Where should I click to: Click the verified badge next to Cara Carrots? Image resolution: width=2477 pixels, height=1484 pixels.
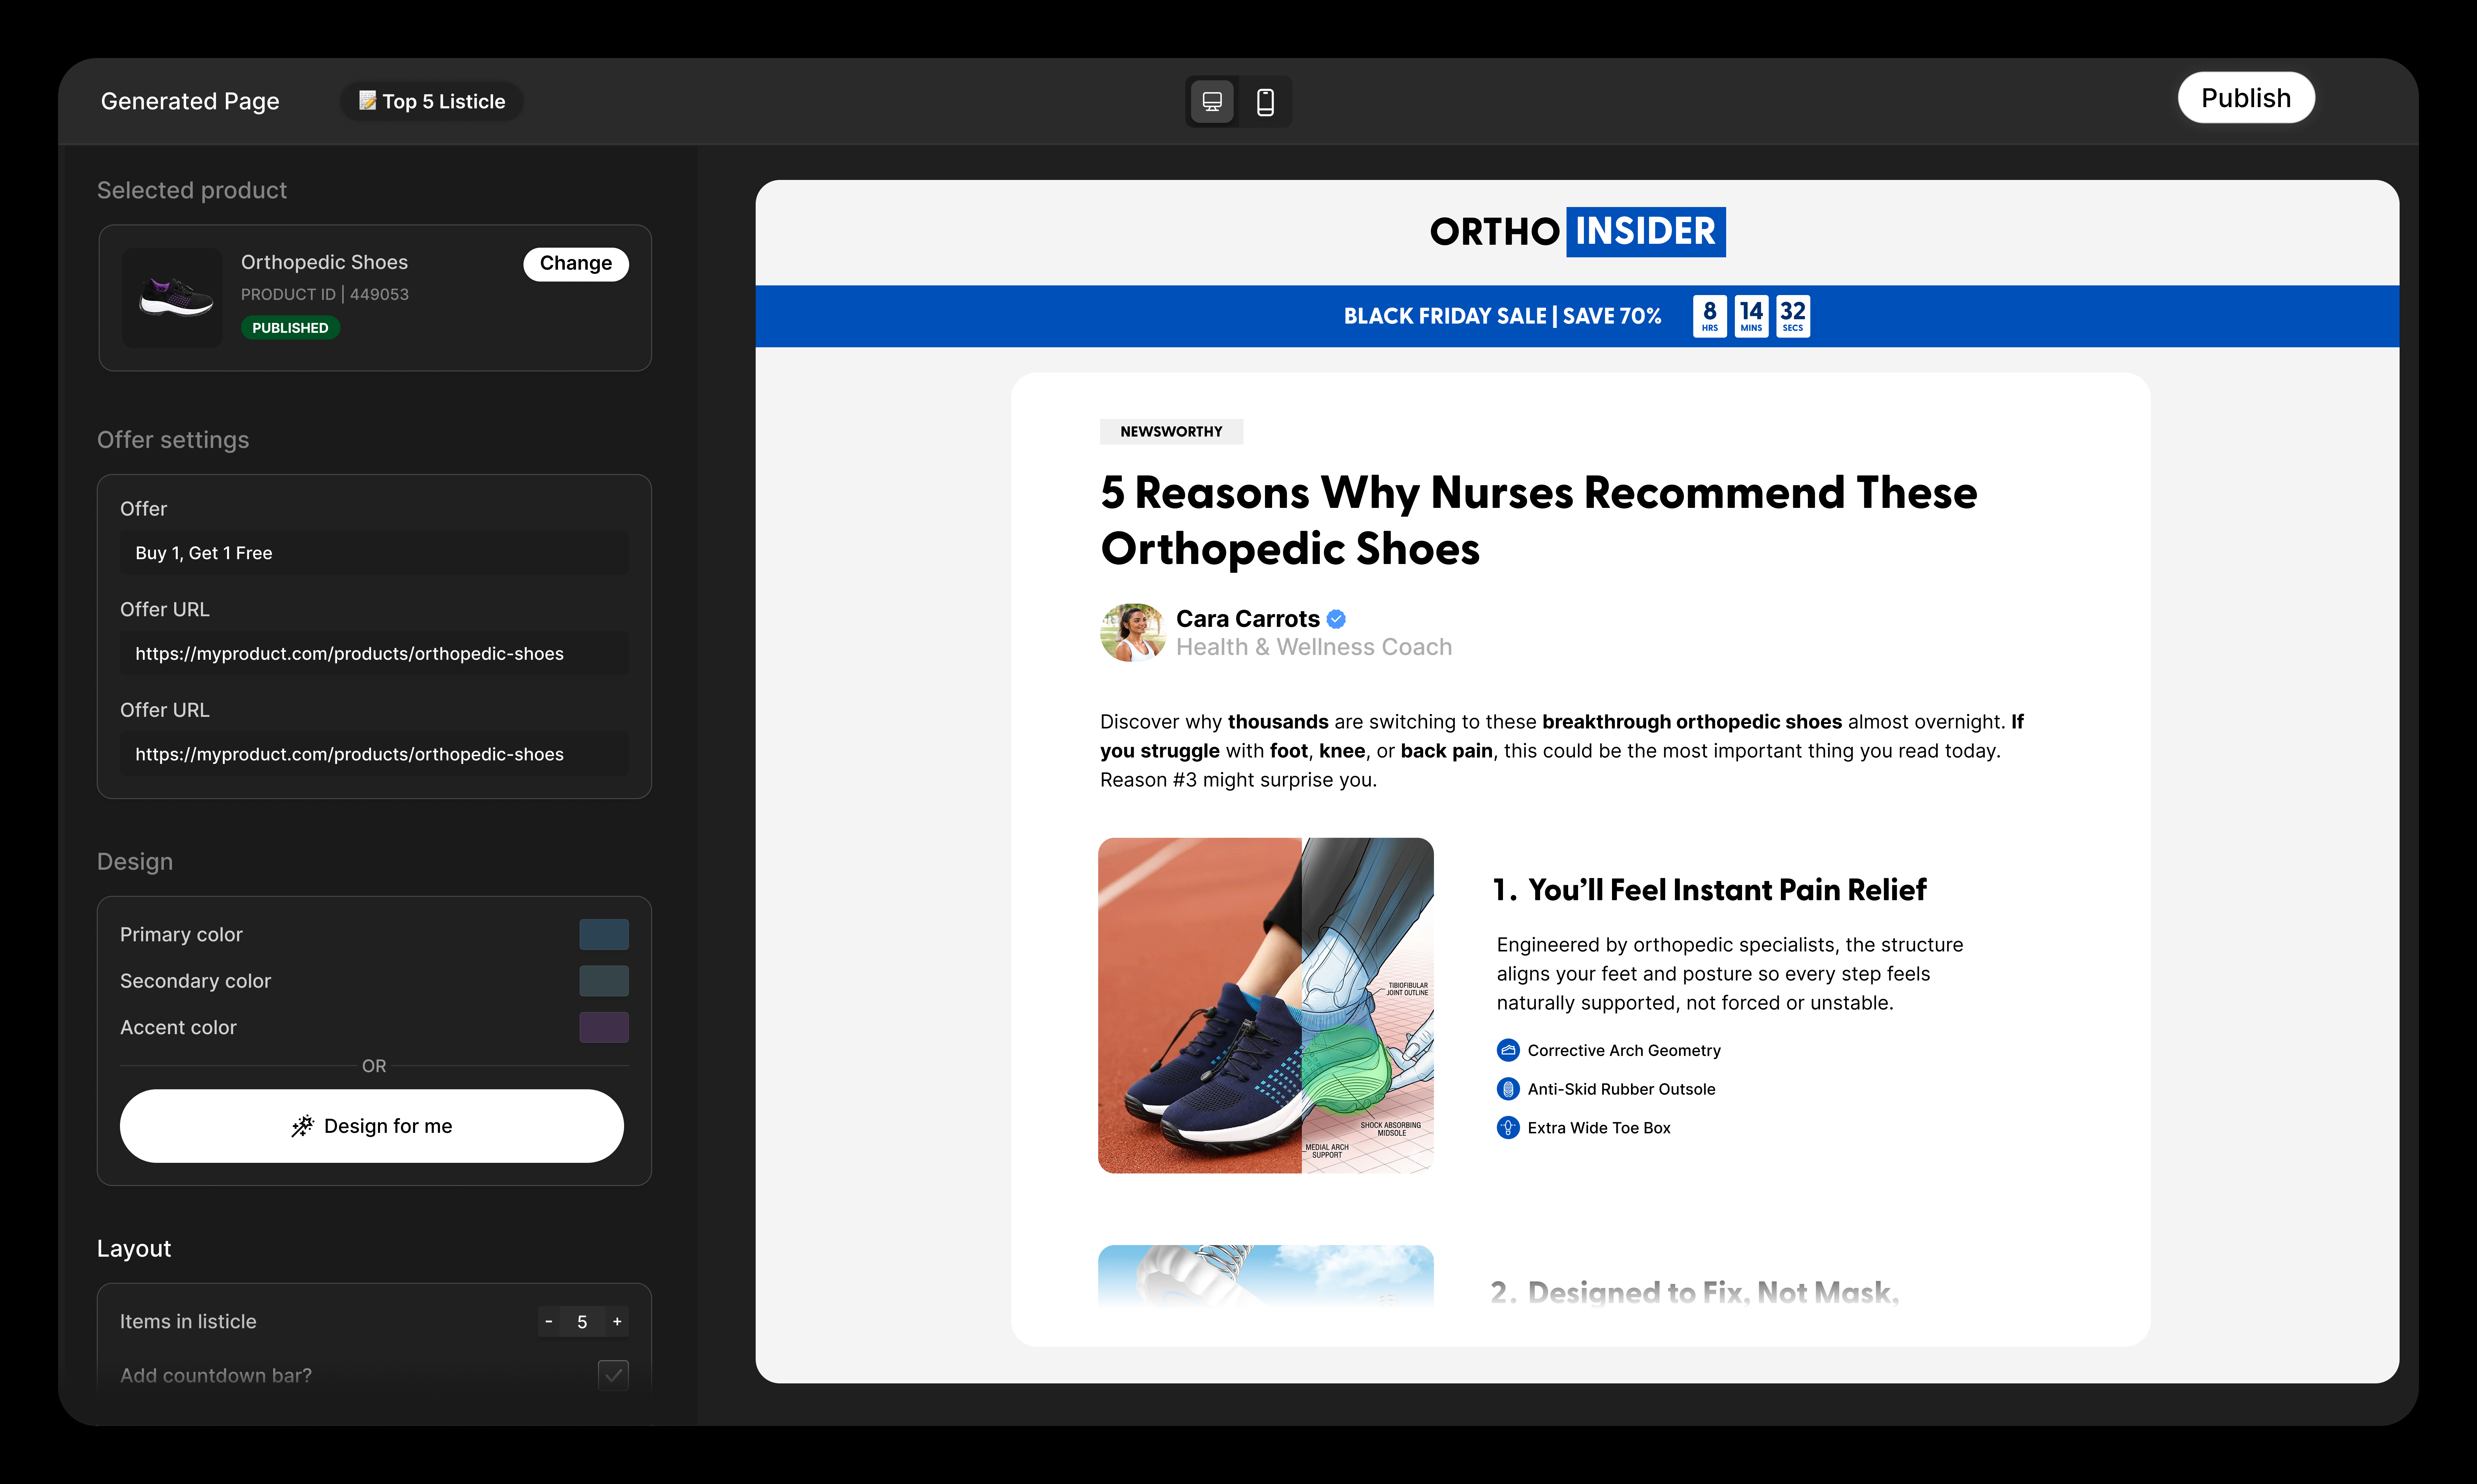pyautogui.click(x=1336, y=619)
